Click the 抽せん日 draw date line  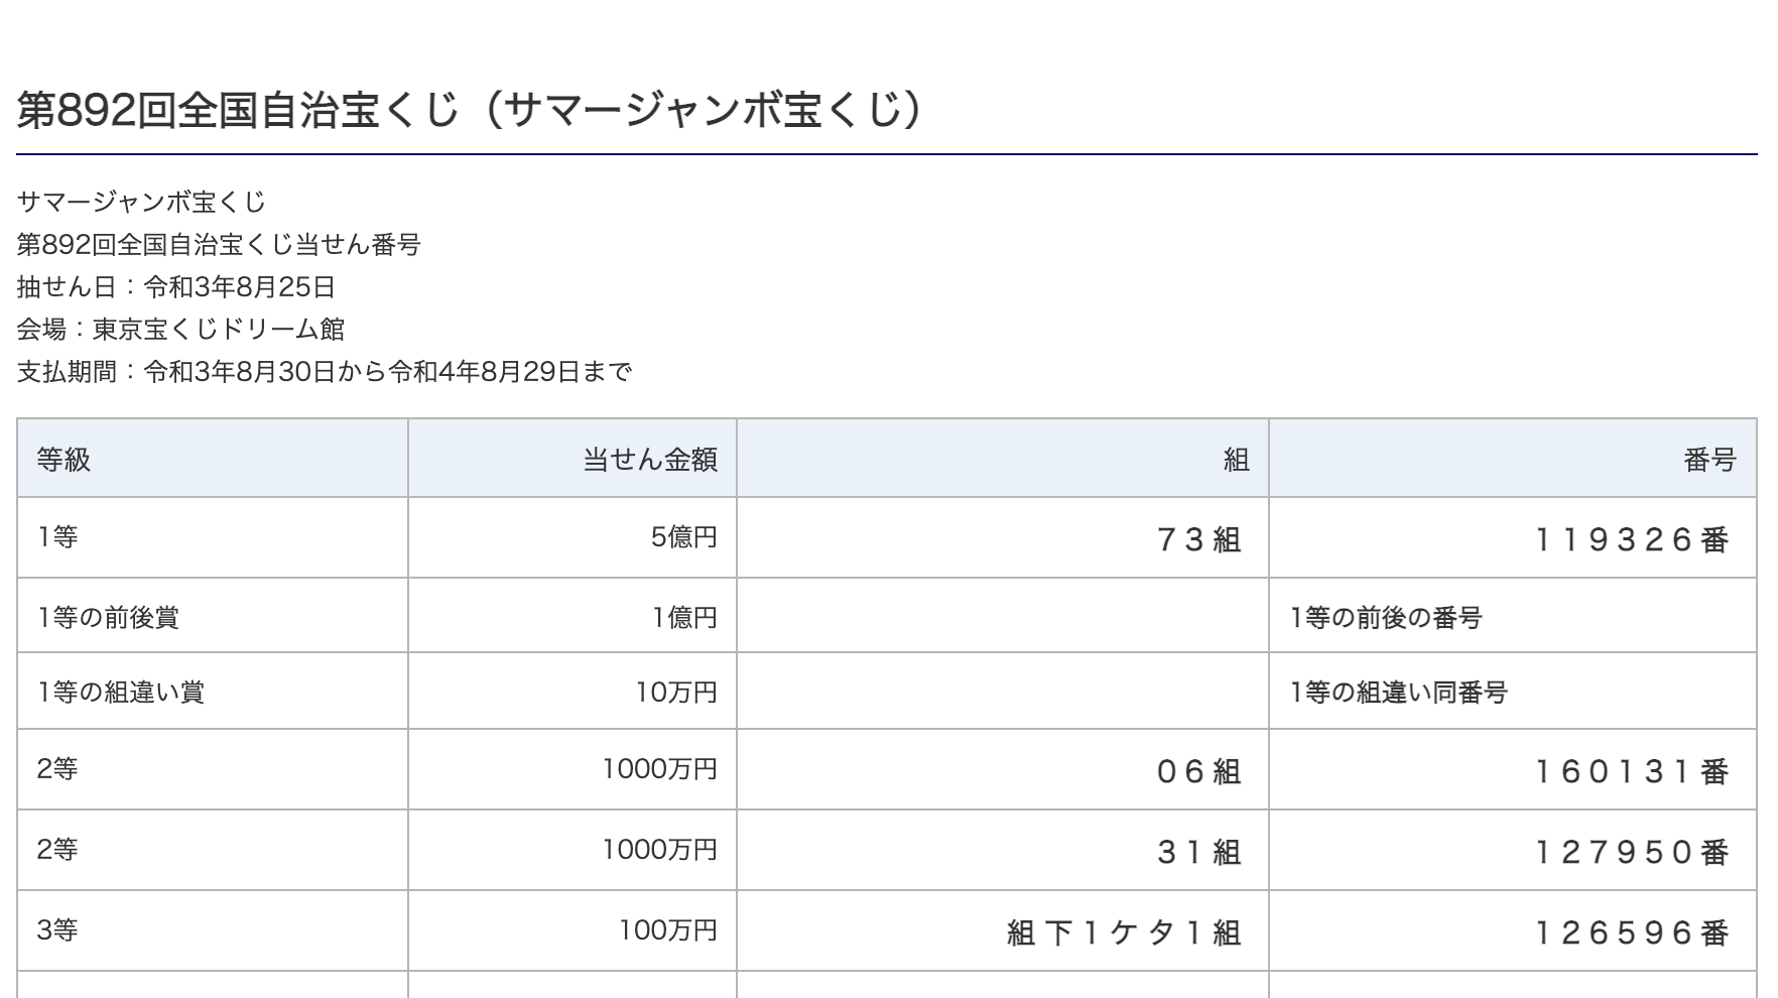click(176, 288)
